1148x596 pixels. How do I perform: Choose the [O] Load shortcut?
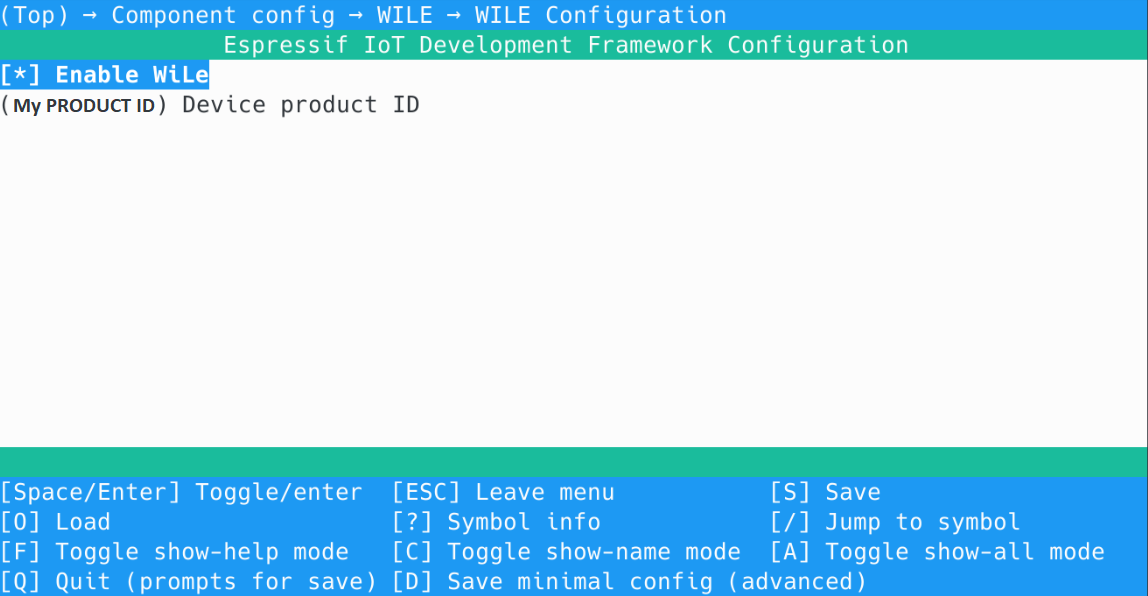pyautogui.click(x=55, y=522)
